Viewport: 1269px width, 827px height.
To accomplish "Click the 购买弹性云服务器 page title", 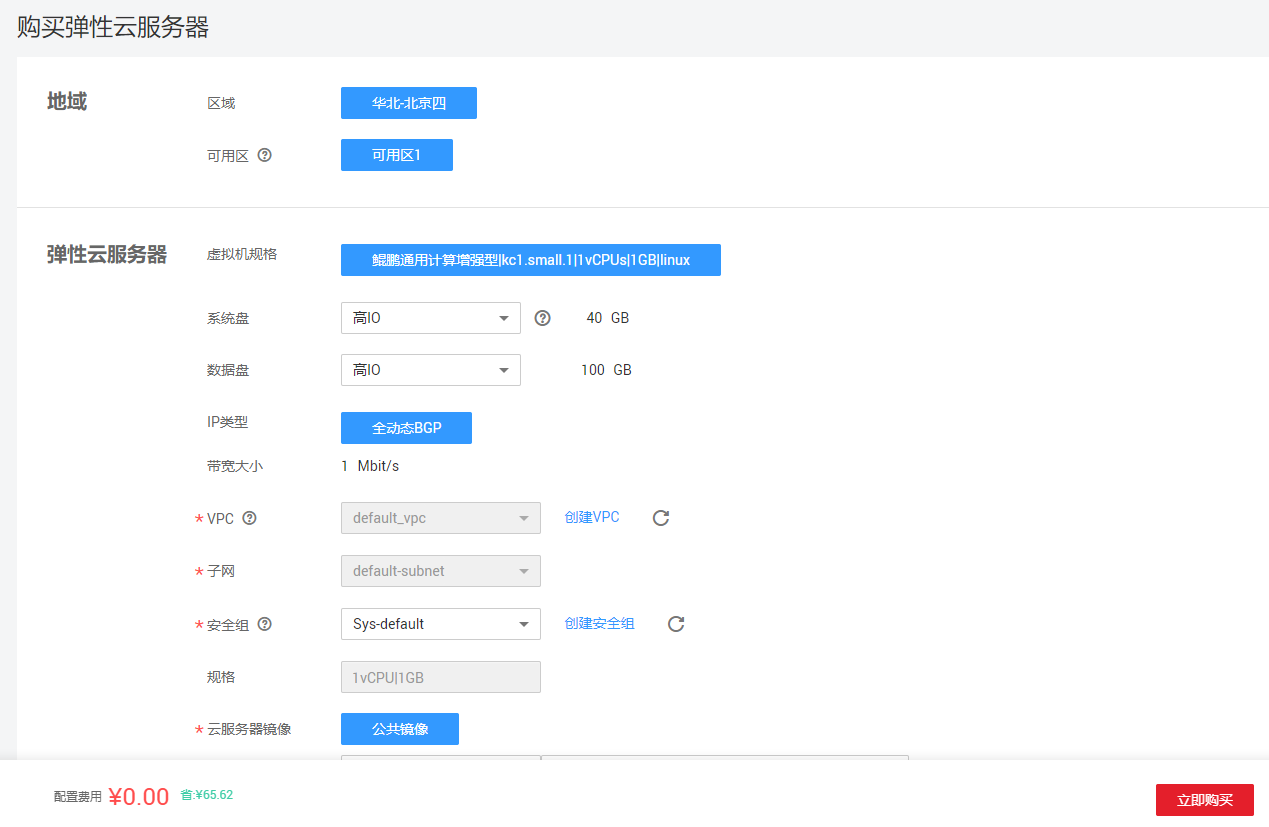I will point(113,27).
